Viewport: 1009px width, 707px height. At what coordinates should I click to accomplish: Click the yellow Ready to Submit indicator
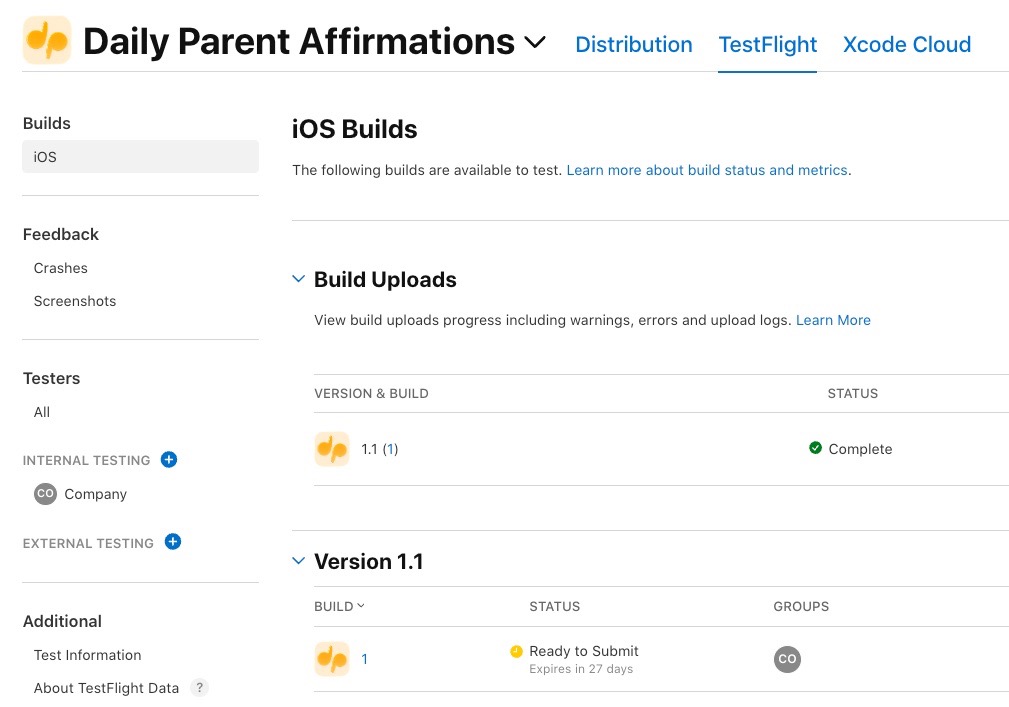(x=516, y=652)
